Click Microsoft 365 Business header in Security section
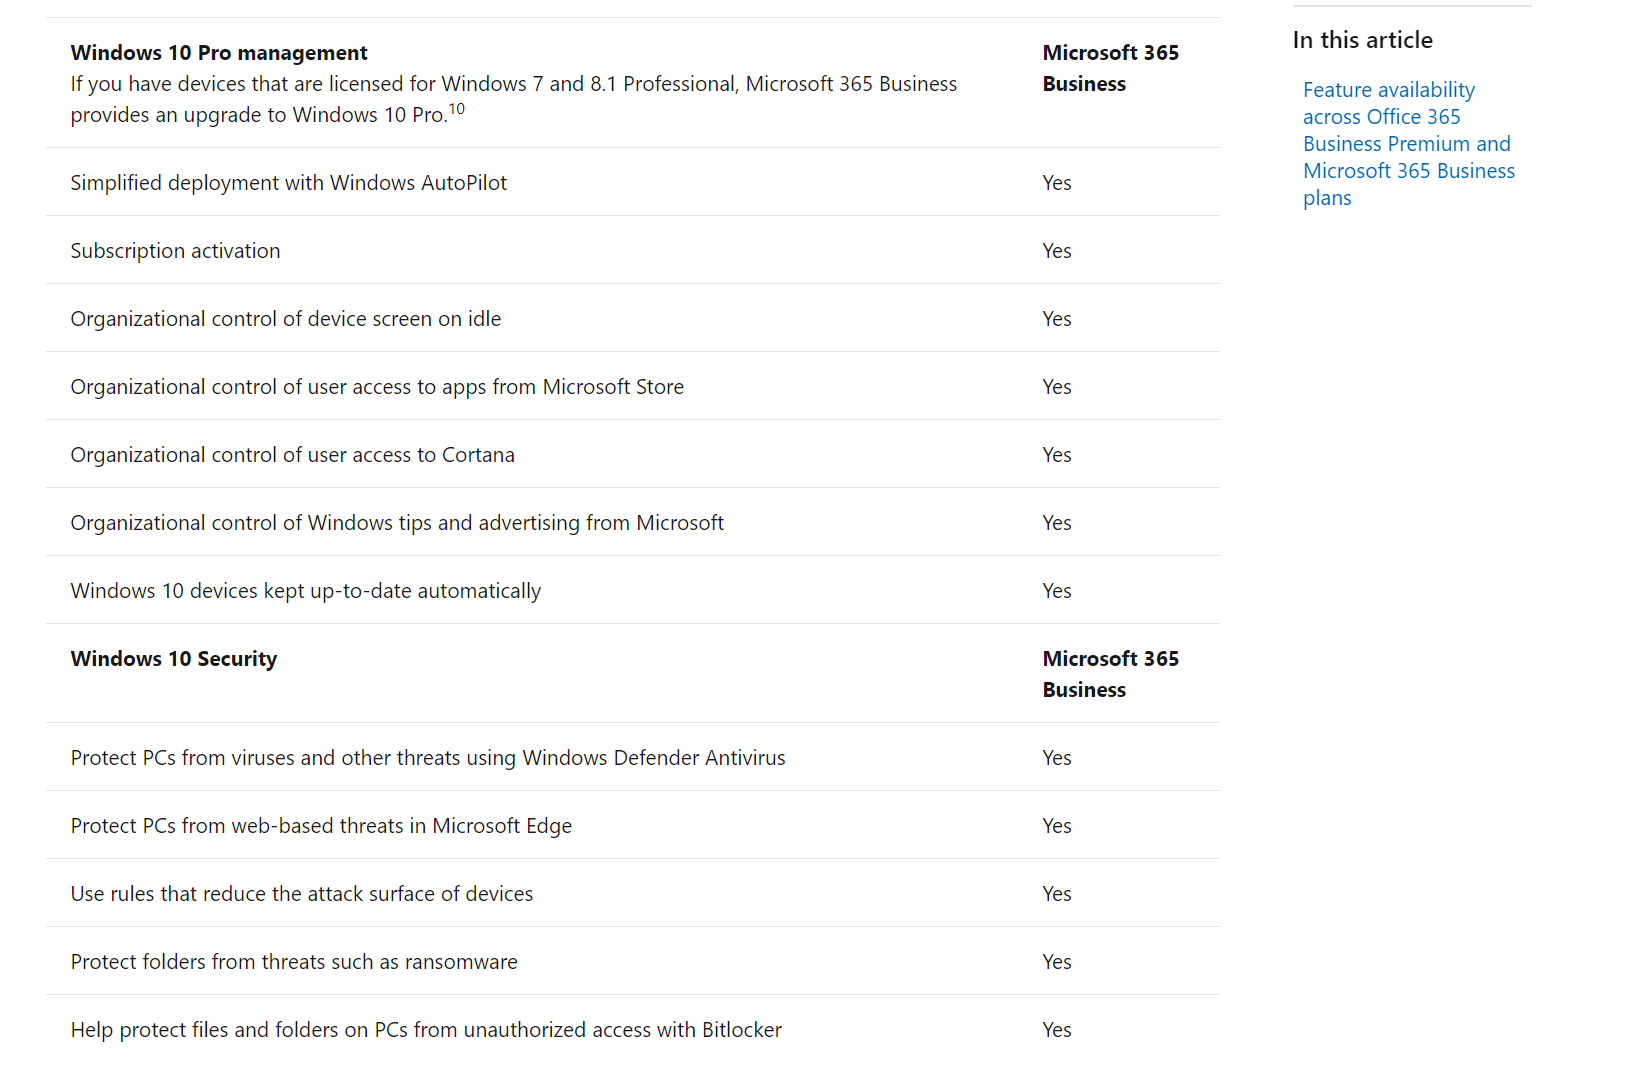This screenshot has width=1632, height=1084. pyautogui.click(x=1110, y=674)
